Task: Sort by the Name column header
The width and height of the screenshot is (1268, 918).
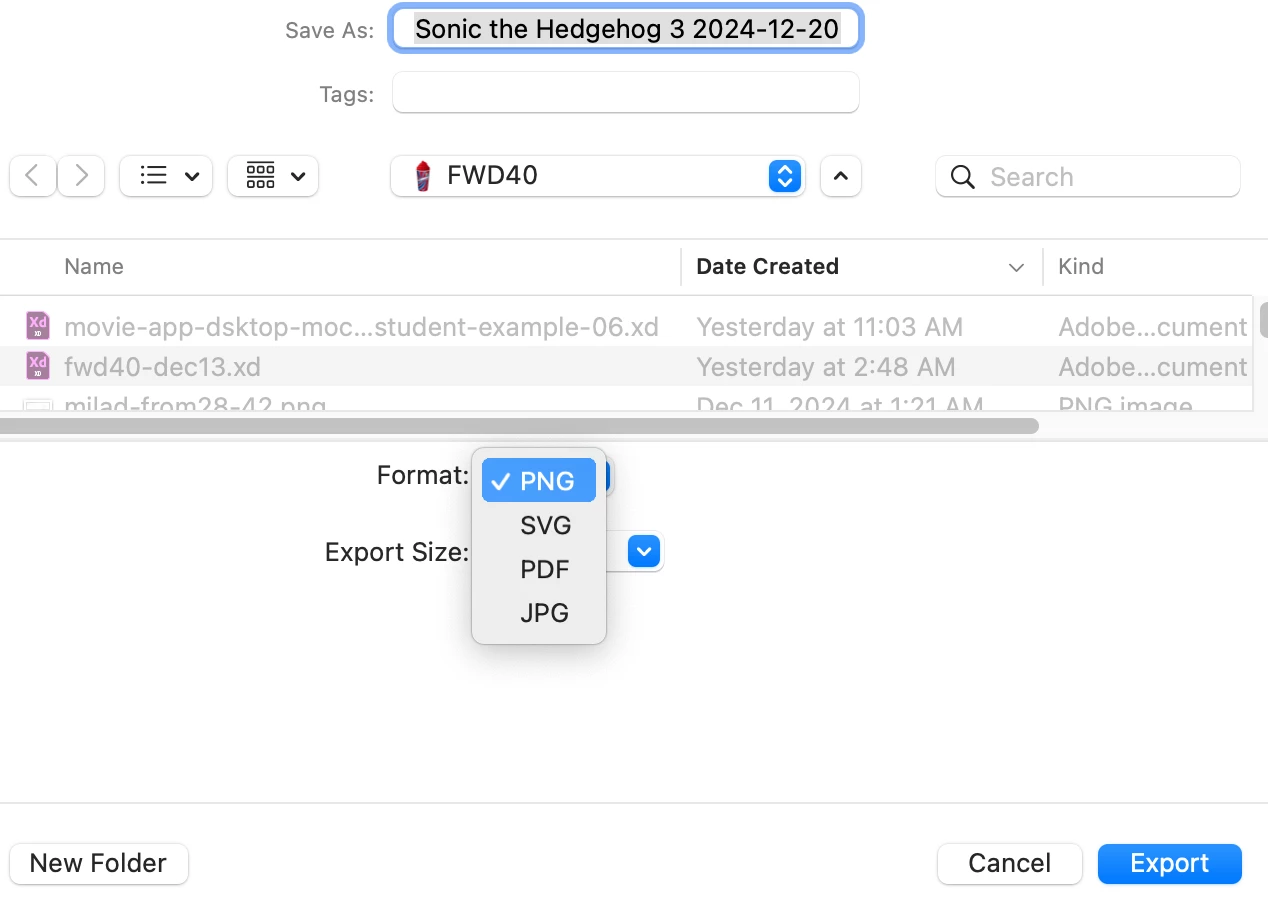Action: [94, 266]
